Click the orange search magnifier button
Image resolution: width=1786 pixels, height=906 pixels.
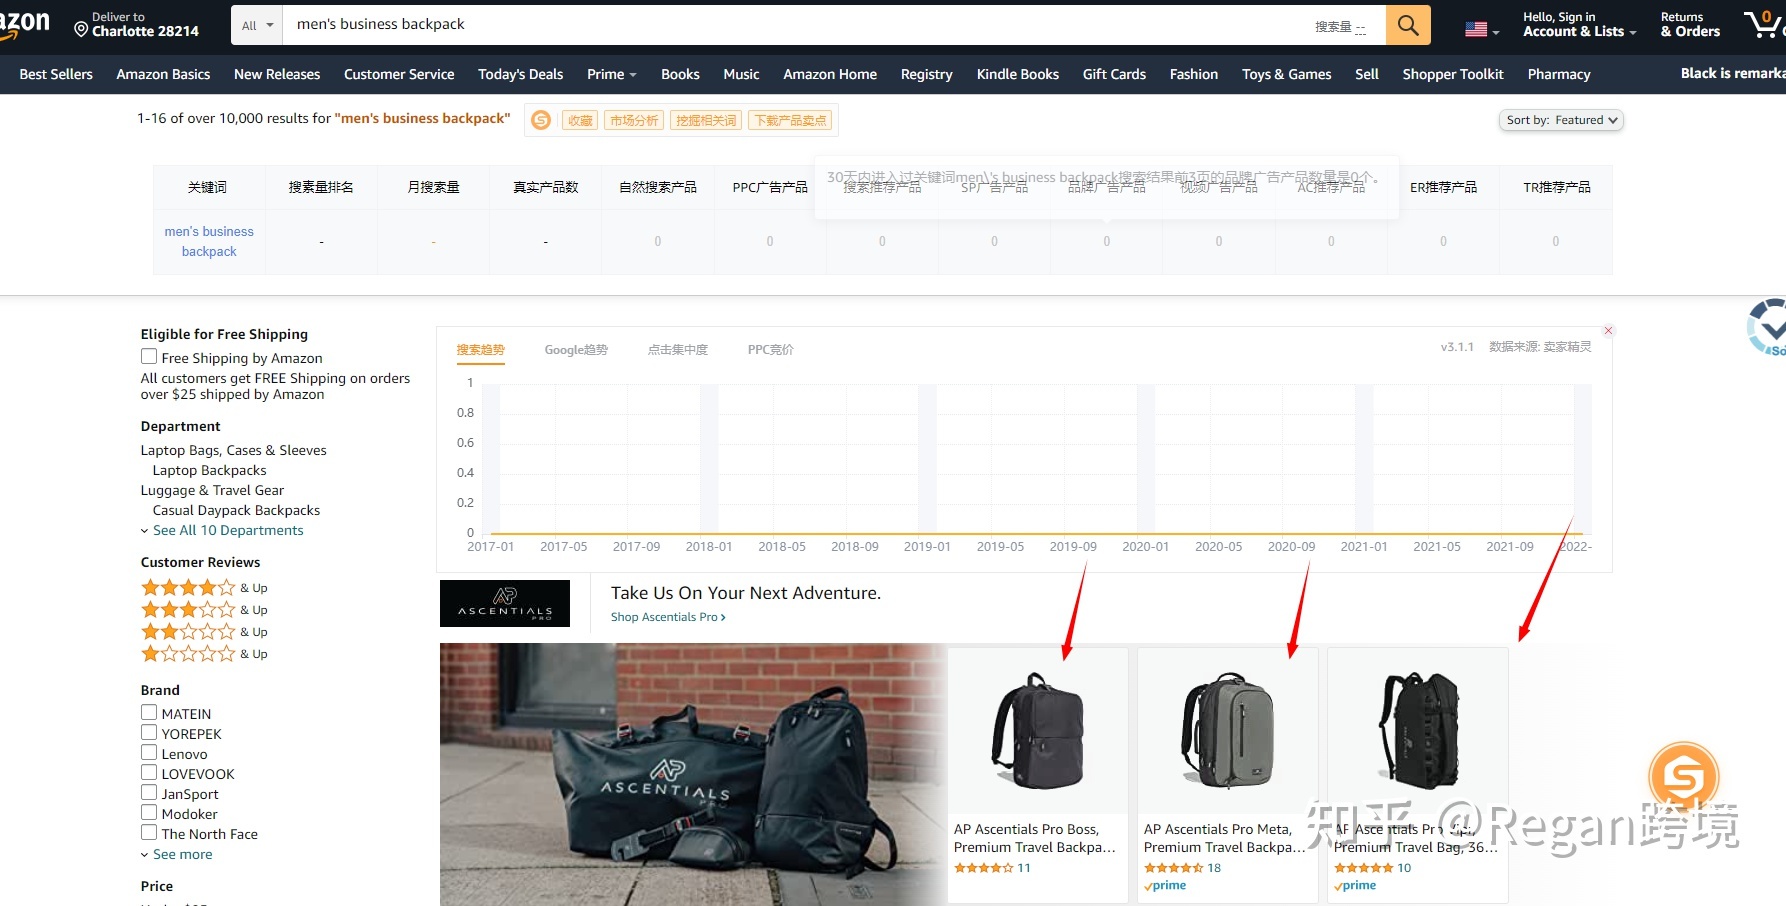[1408, 25]
